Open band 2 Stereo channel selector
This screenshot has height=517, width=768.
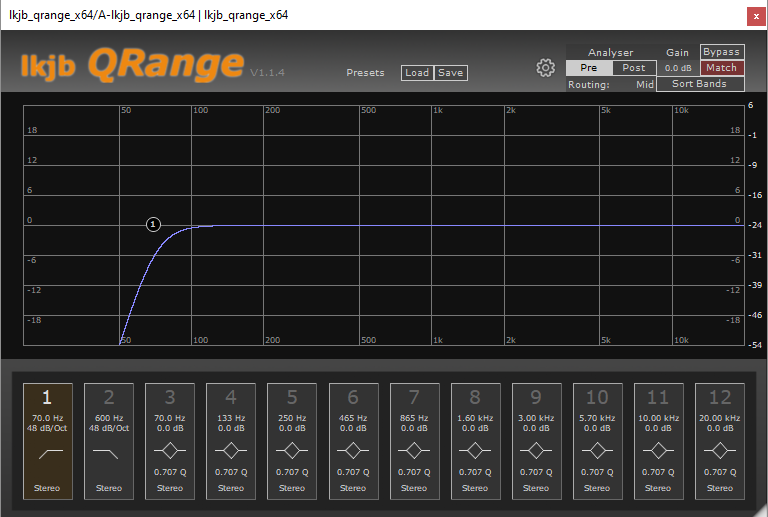point(109,488)
